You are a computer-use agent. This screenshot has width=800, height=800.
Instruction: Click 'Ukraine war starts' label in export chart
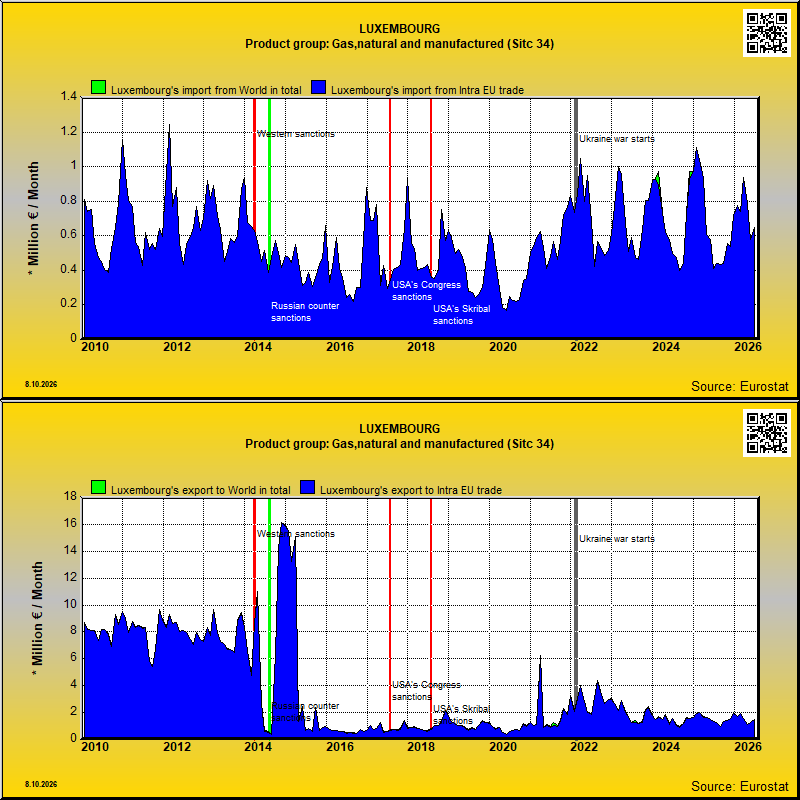[x=616, y=539]
